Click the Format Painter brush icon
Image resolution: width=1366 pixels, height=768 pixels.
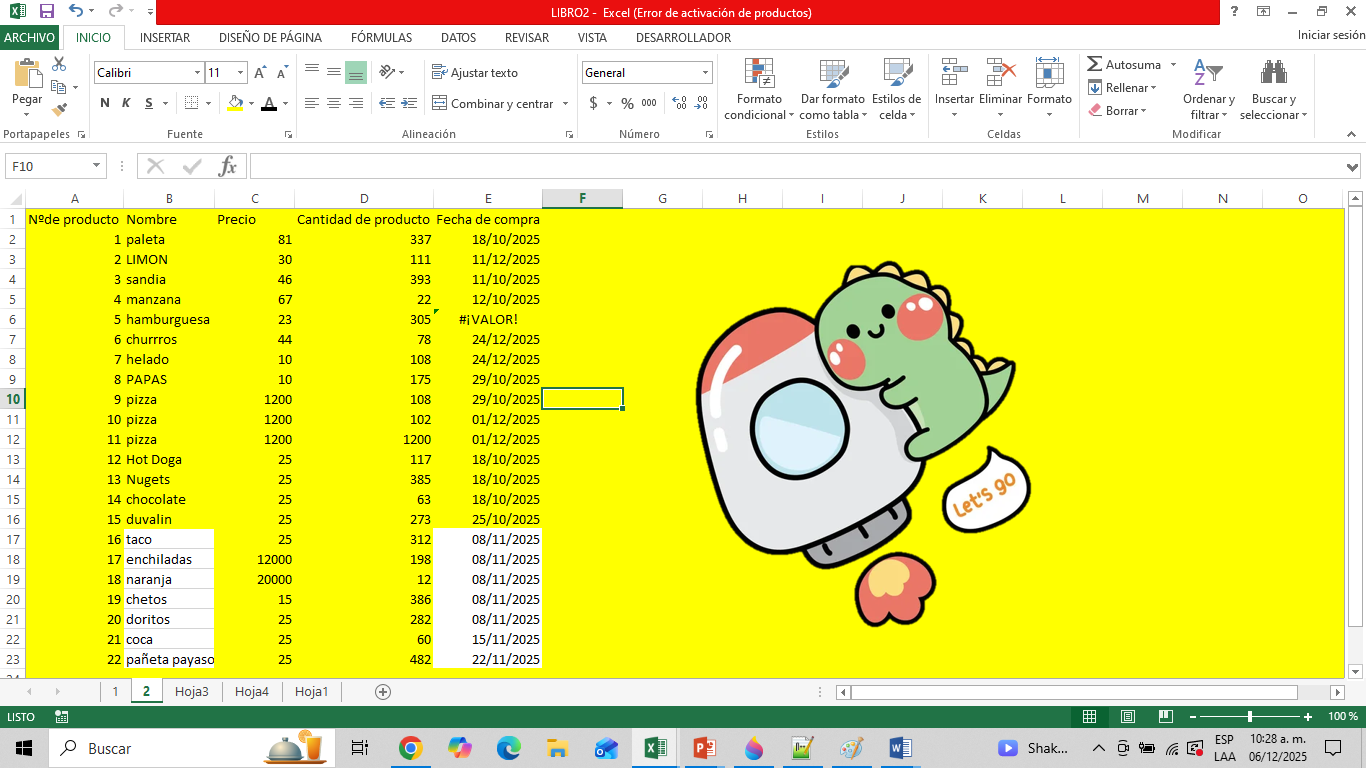(x=59, y=110)
